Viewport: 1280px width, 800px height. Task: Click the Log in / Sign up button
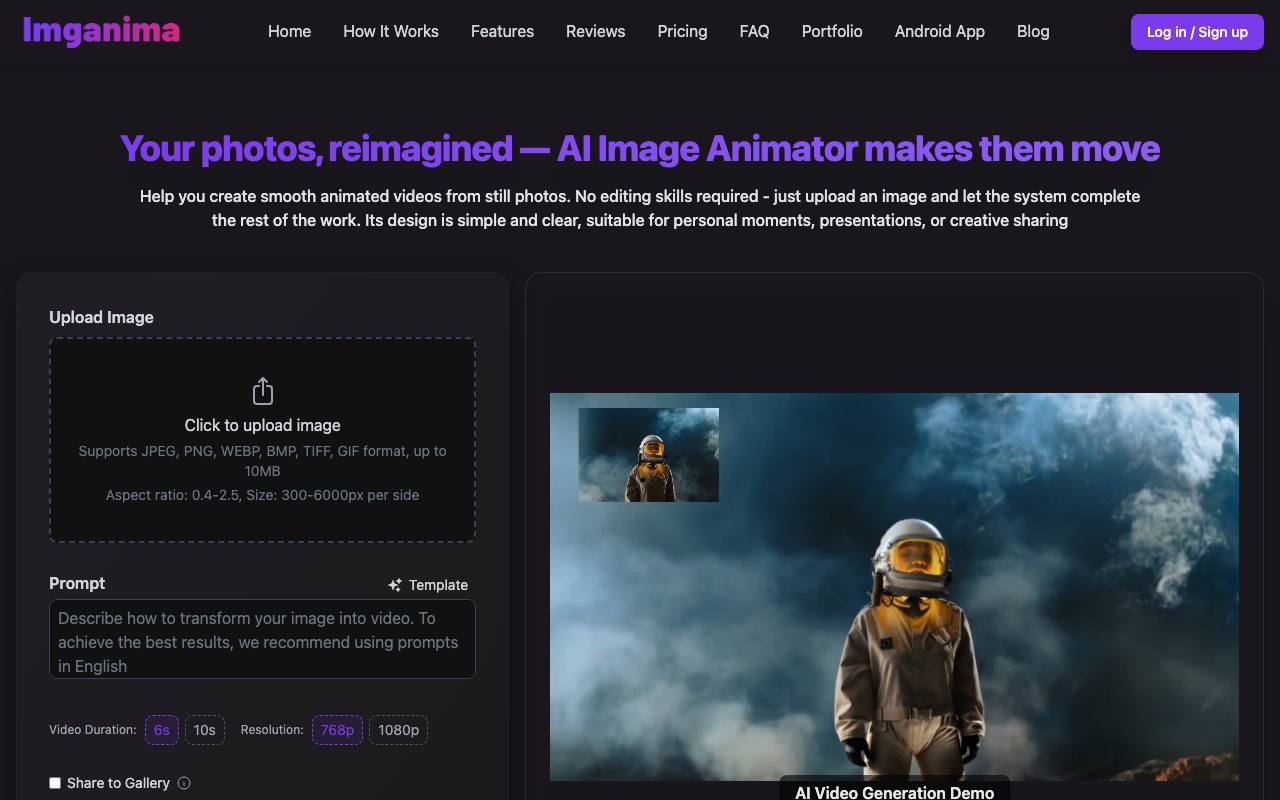coord(1197,32)
